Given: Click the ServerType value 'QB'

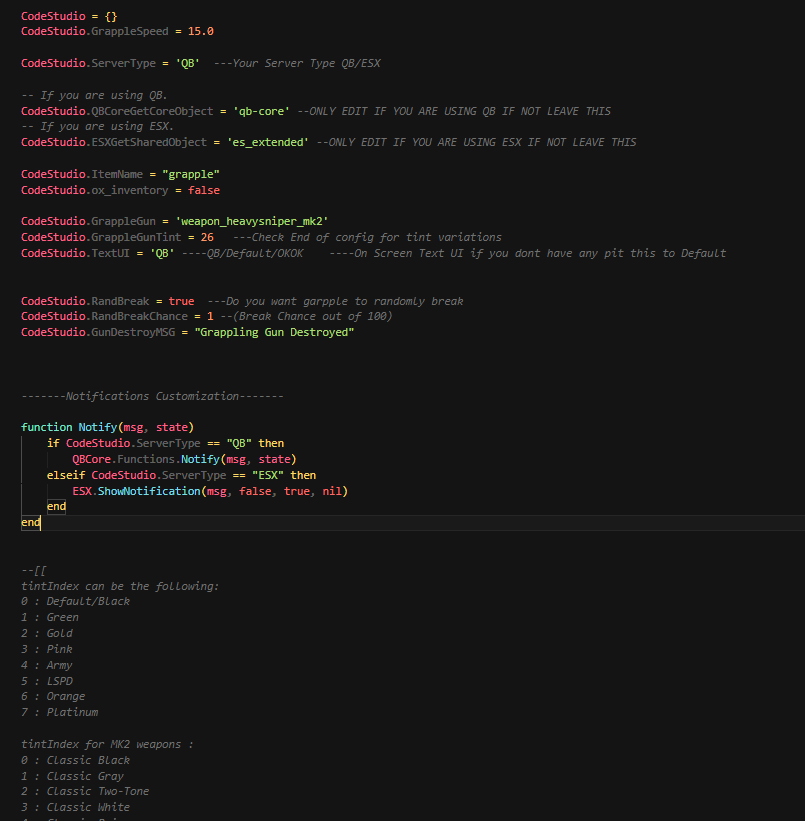Looking at the screenshot, I should 188,63.
